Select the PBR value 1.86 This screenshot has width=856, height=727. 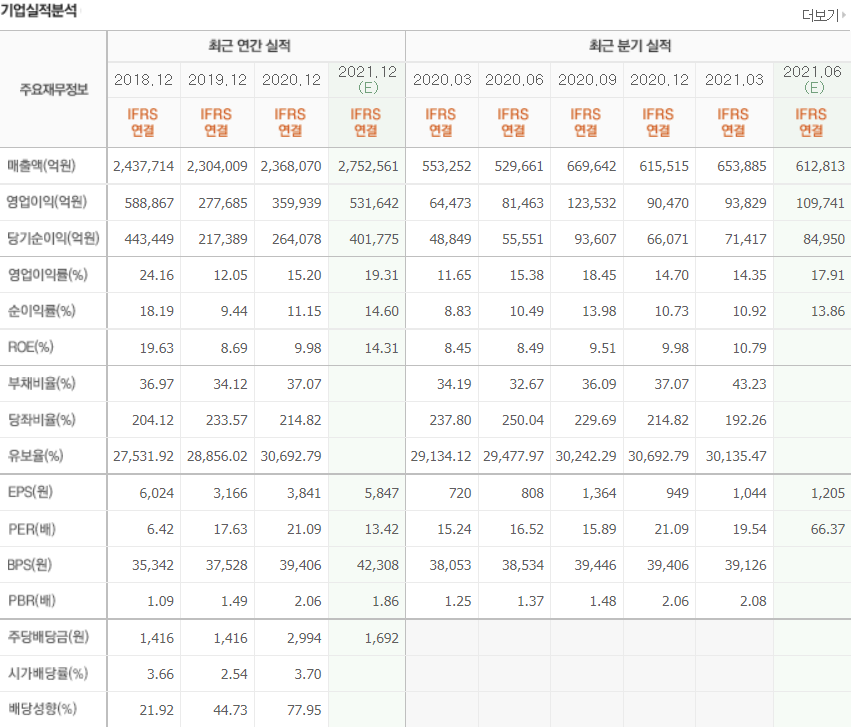coord(385,601)
